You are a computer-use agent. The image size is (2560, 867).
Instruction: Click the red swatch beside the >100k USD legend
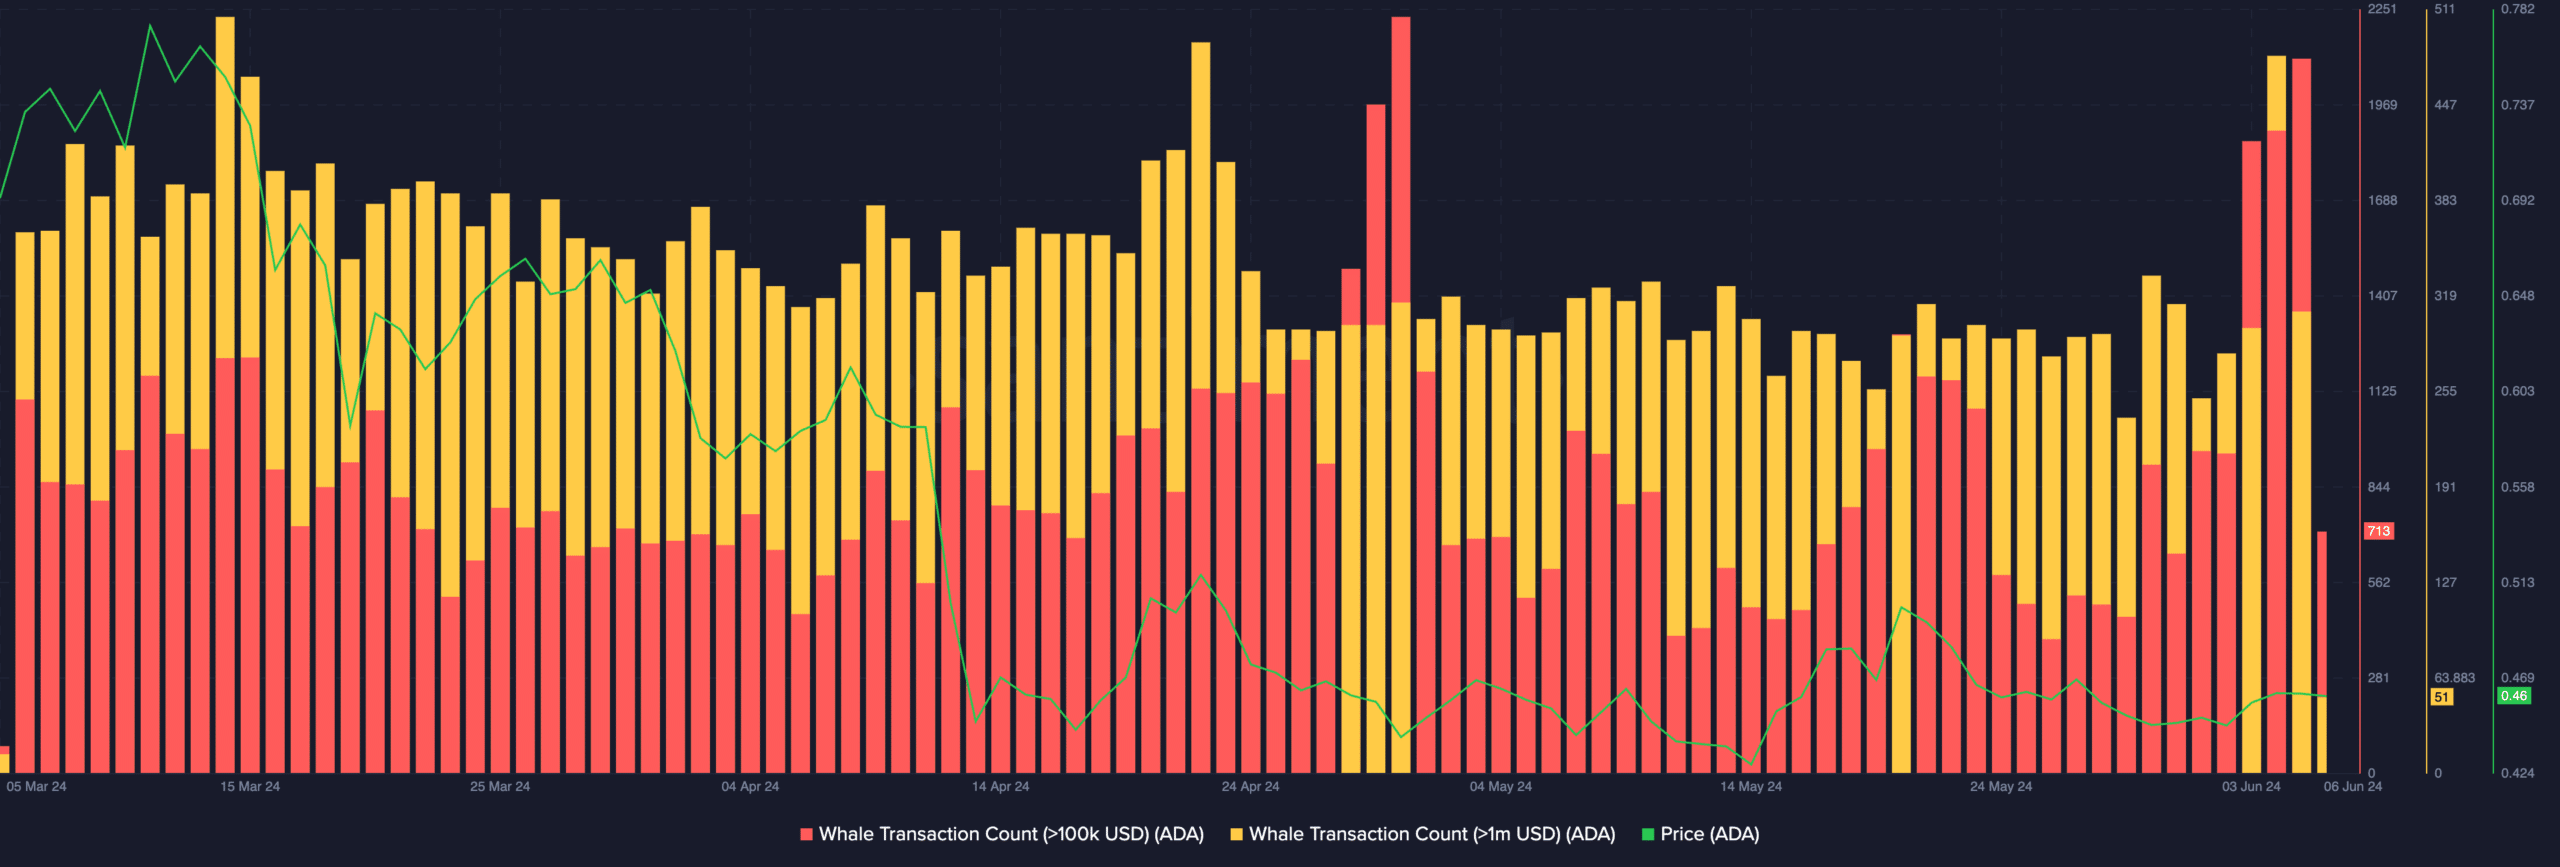[806, 834]
